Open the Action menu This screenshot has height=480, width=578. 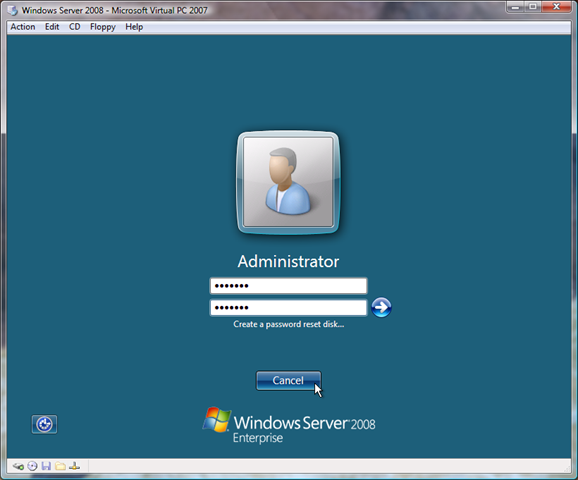tap(23, 27)
